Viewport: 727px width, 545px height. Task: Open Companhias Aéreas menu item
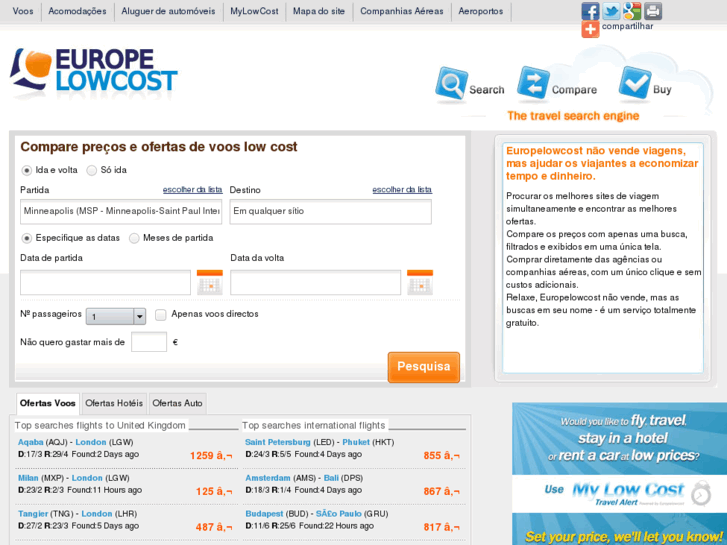coord(402,11)
